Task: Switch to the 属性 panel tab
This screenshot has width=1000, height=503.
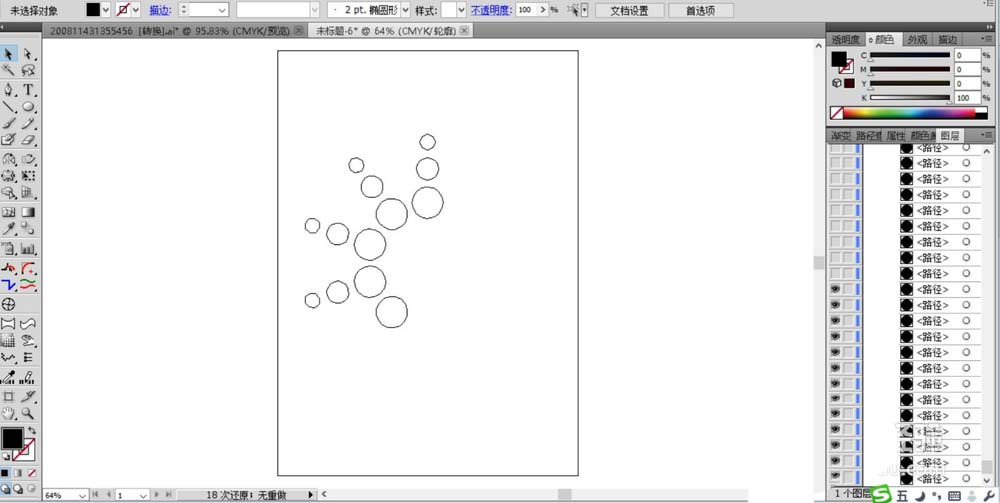Action: click(x=895, y=136)
